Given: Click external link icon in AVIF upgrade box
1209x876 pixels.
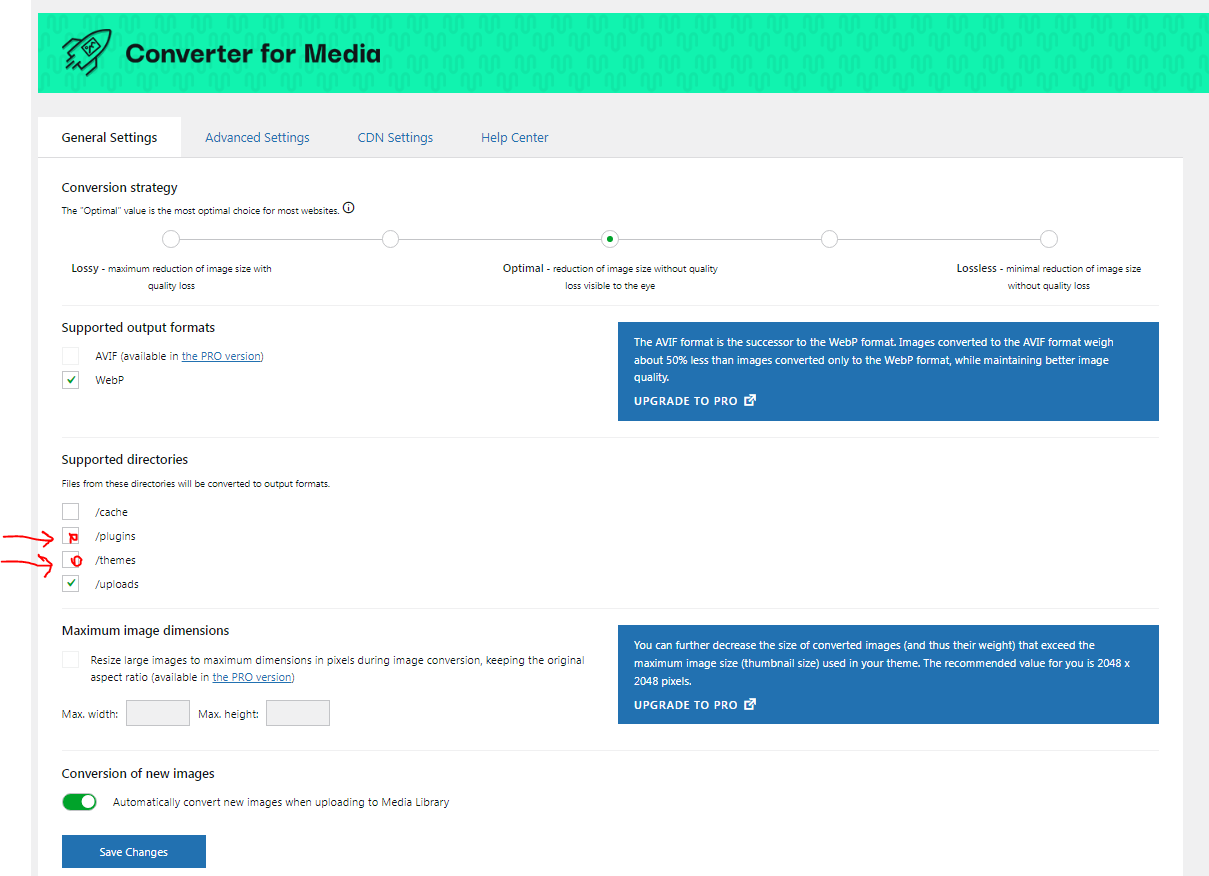Looking at the screenshot, I should pos(750,401).
